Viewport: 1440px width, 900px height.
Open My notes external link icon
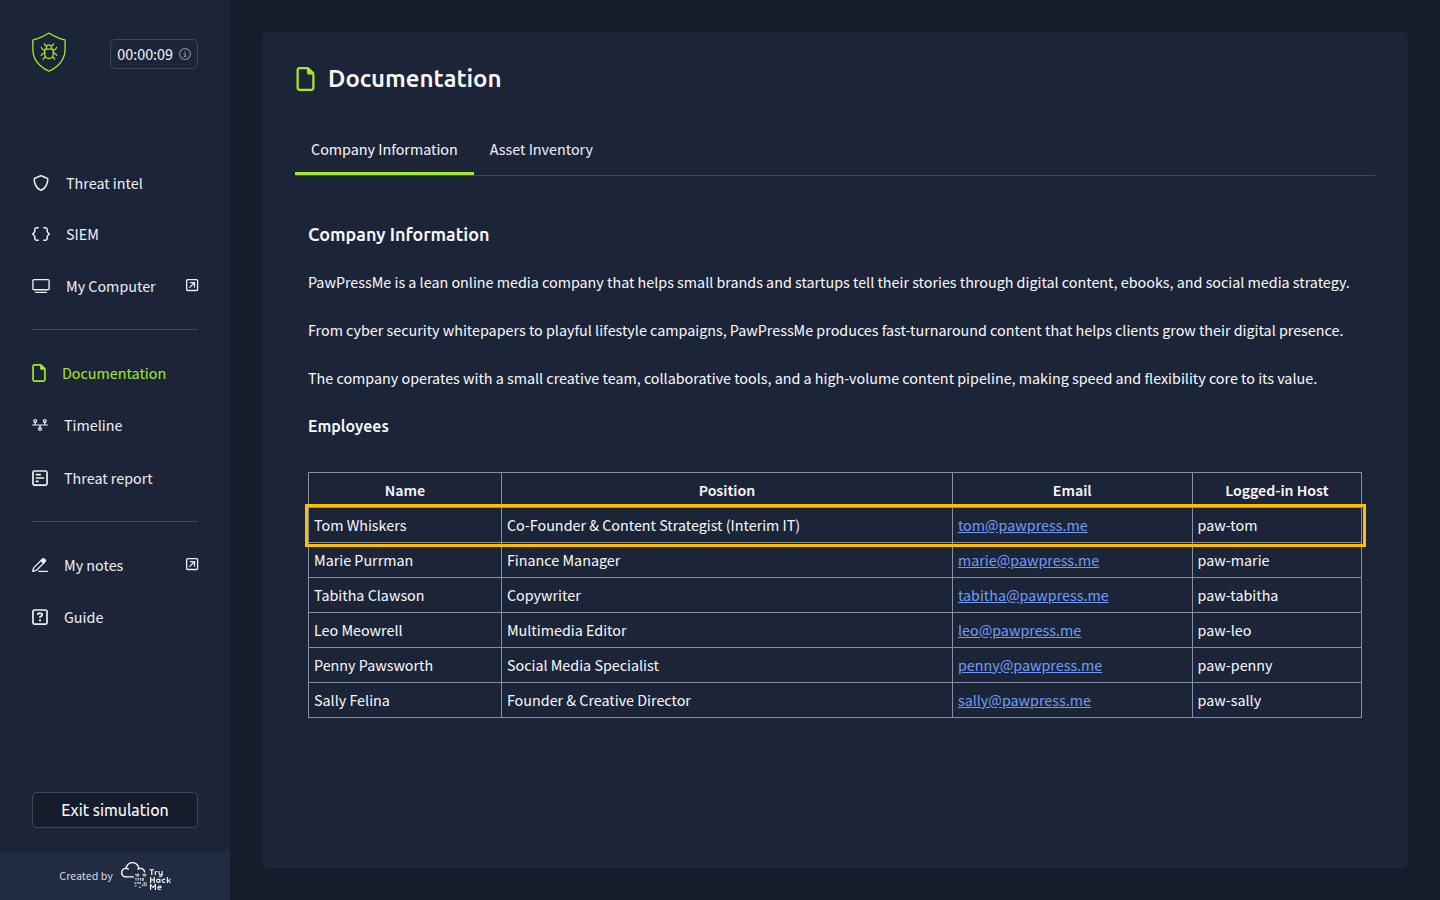192,565
